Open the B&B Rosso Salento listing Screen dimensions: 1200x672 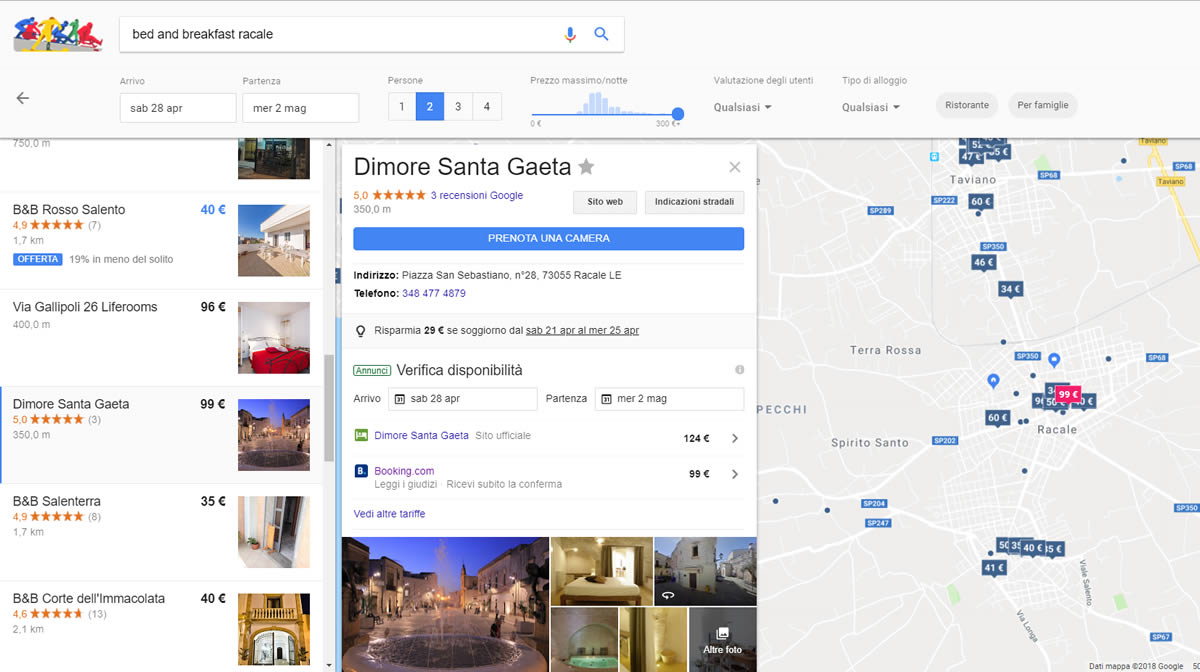click(x=162, y=241)
